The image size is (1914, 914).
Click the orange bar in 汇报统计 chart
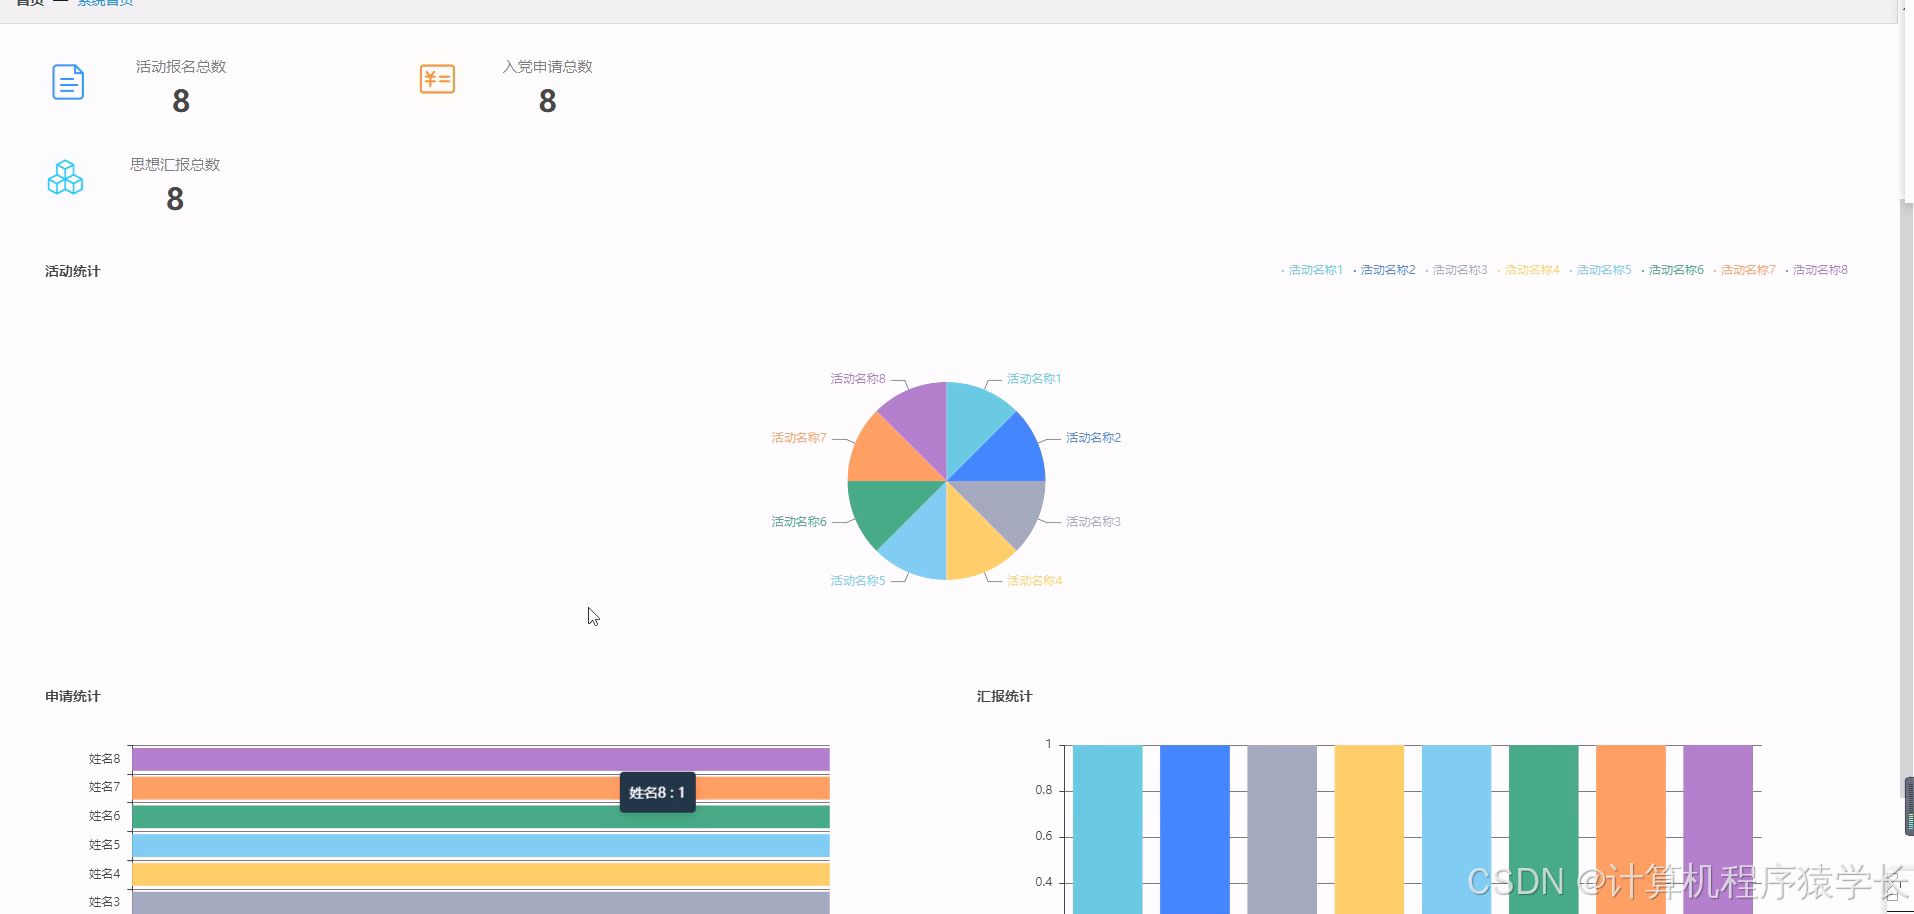pyautogui.click(x=1631, y=829)
